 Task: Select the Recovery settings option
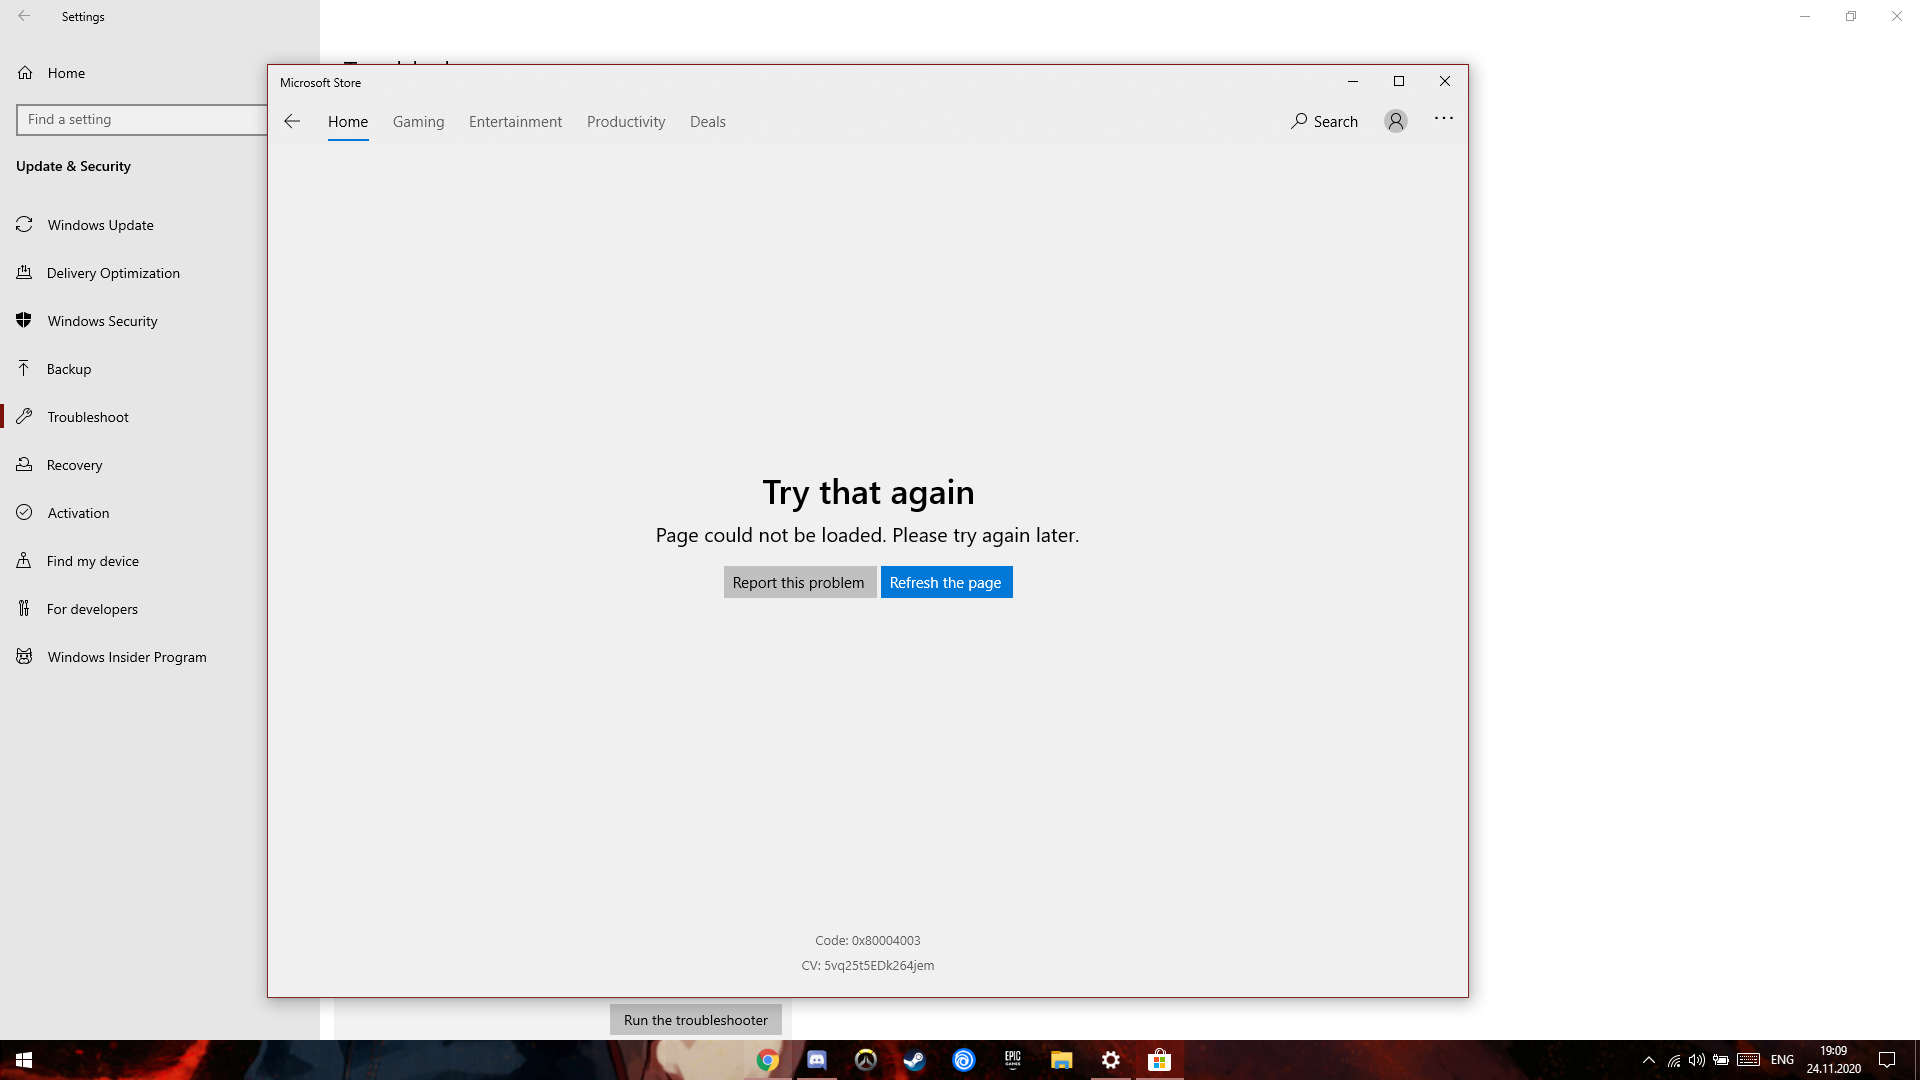(x=74, y=464)
